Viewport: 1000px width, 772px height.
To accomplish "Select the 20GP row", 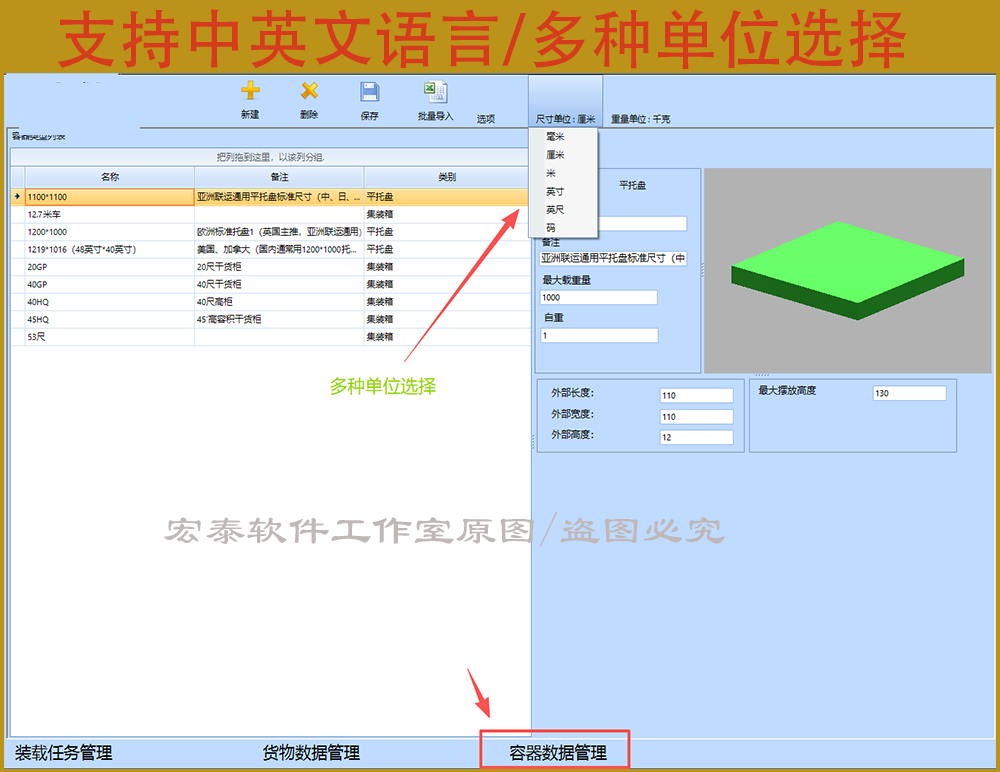I will (270, 267).
